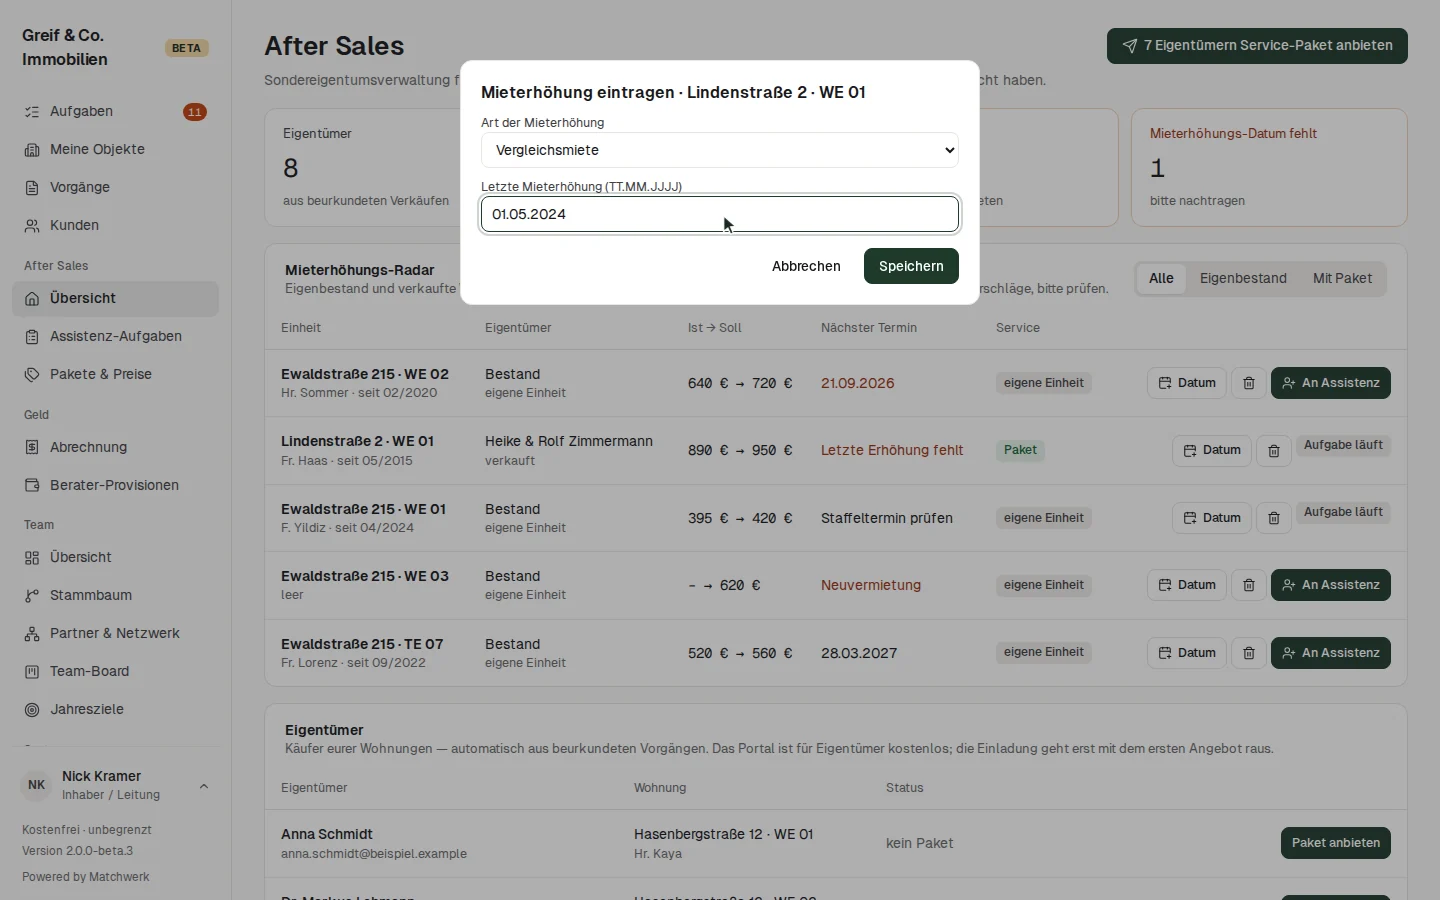Viewport: 1440px width, 900px height.
Task: Click trash icon for Ewaldstraße 215 · TE 07
Action: [x=1249, y=653]
